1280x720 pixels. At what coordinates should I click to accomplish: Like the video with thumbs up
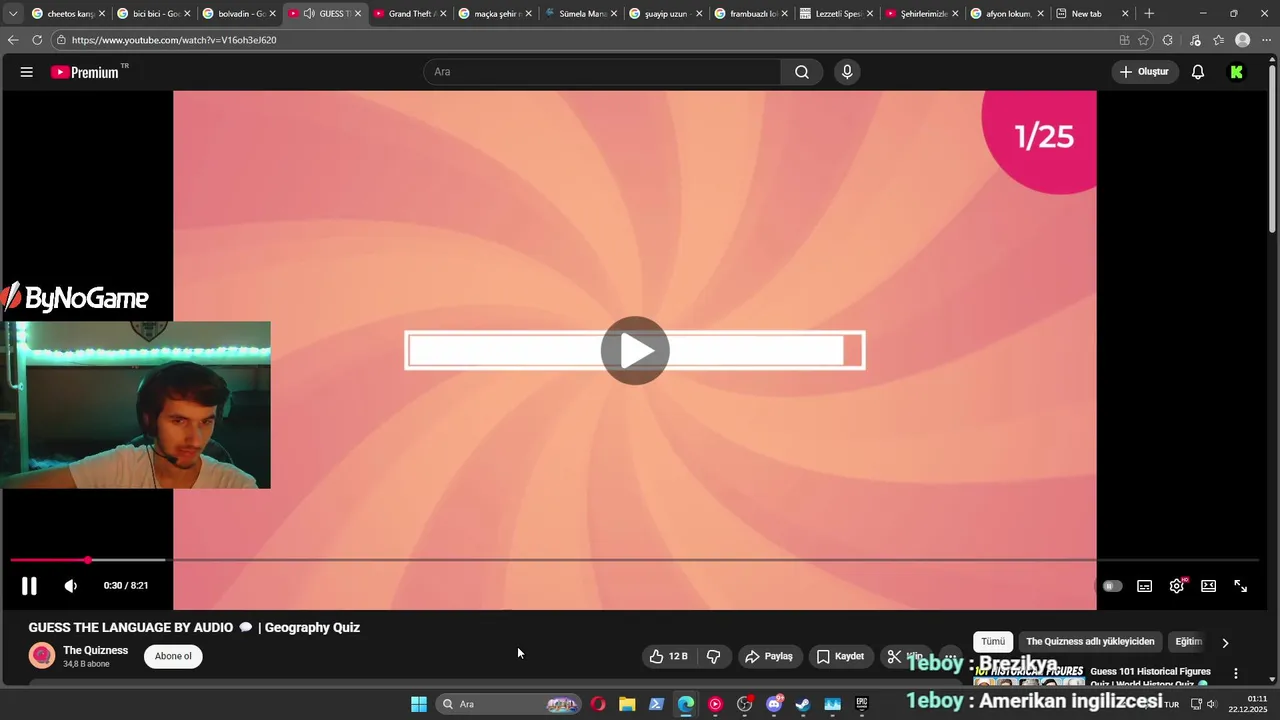pyautogui.click(x=669, y=656)
